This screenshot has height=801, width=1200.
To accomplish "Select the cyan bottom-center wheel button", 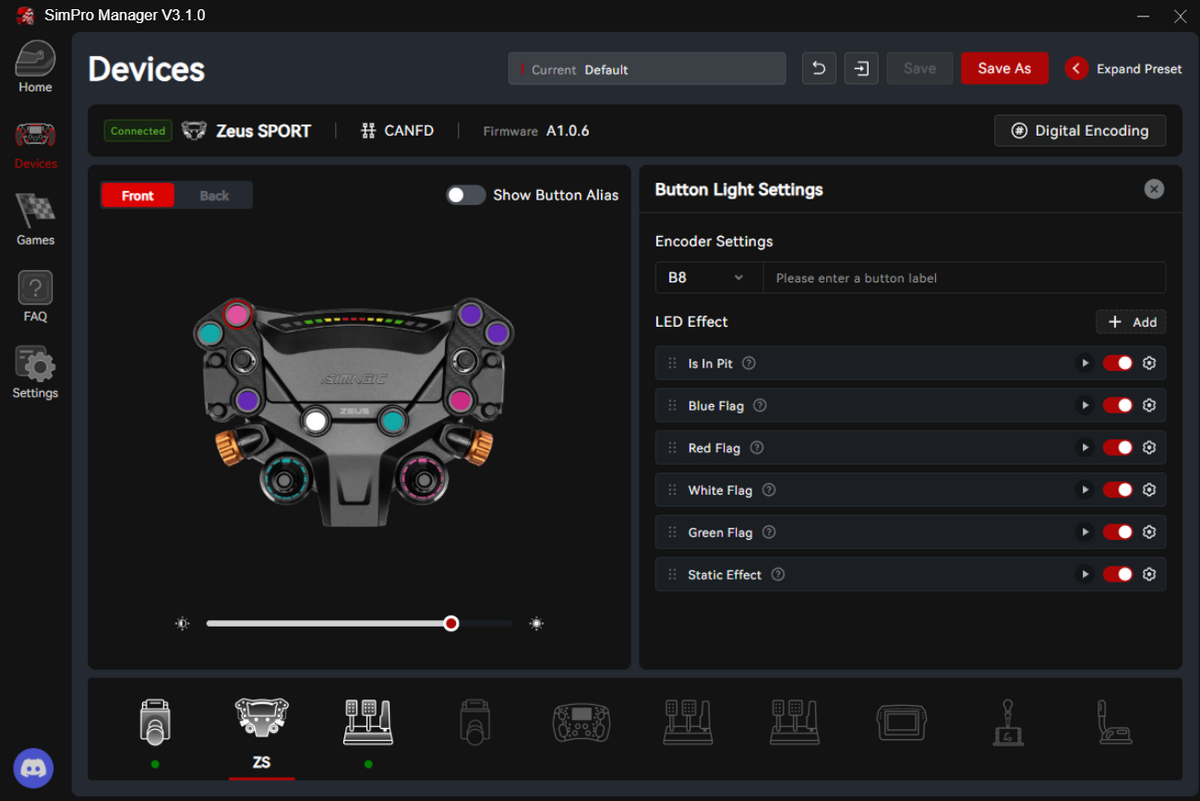I will pos(392,421).
